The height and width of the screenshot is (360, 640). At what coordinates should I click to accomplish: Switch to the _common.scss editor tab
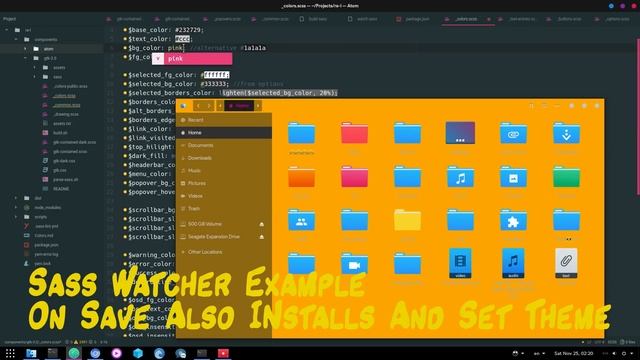(276, 19)
